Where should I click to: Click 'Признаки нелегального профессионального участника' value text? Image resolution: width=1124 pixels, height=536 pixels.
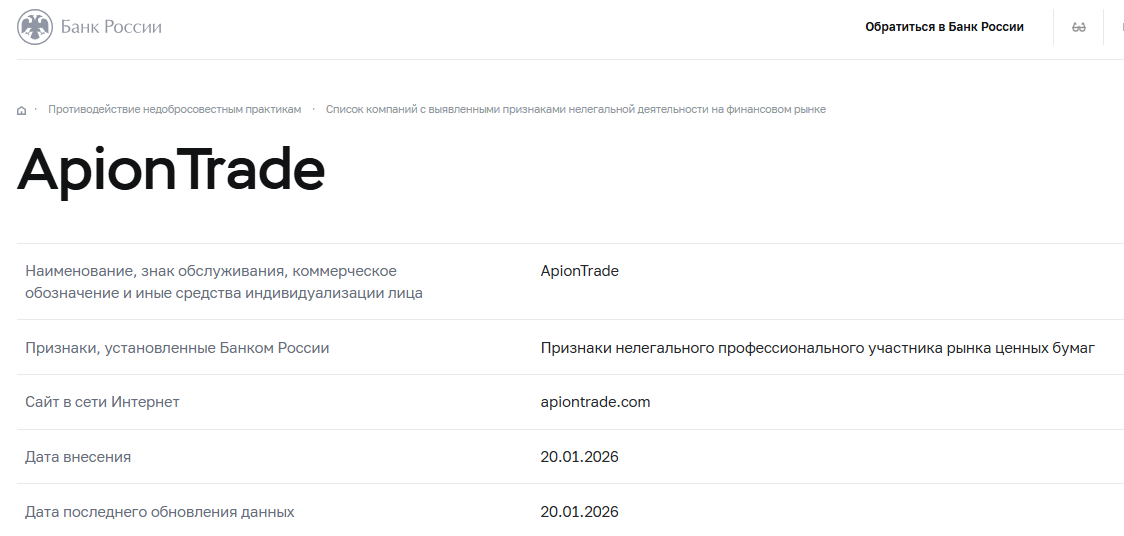(817, 348)
